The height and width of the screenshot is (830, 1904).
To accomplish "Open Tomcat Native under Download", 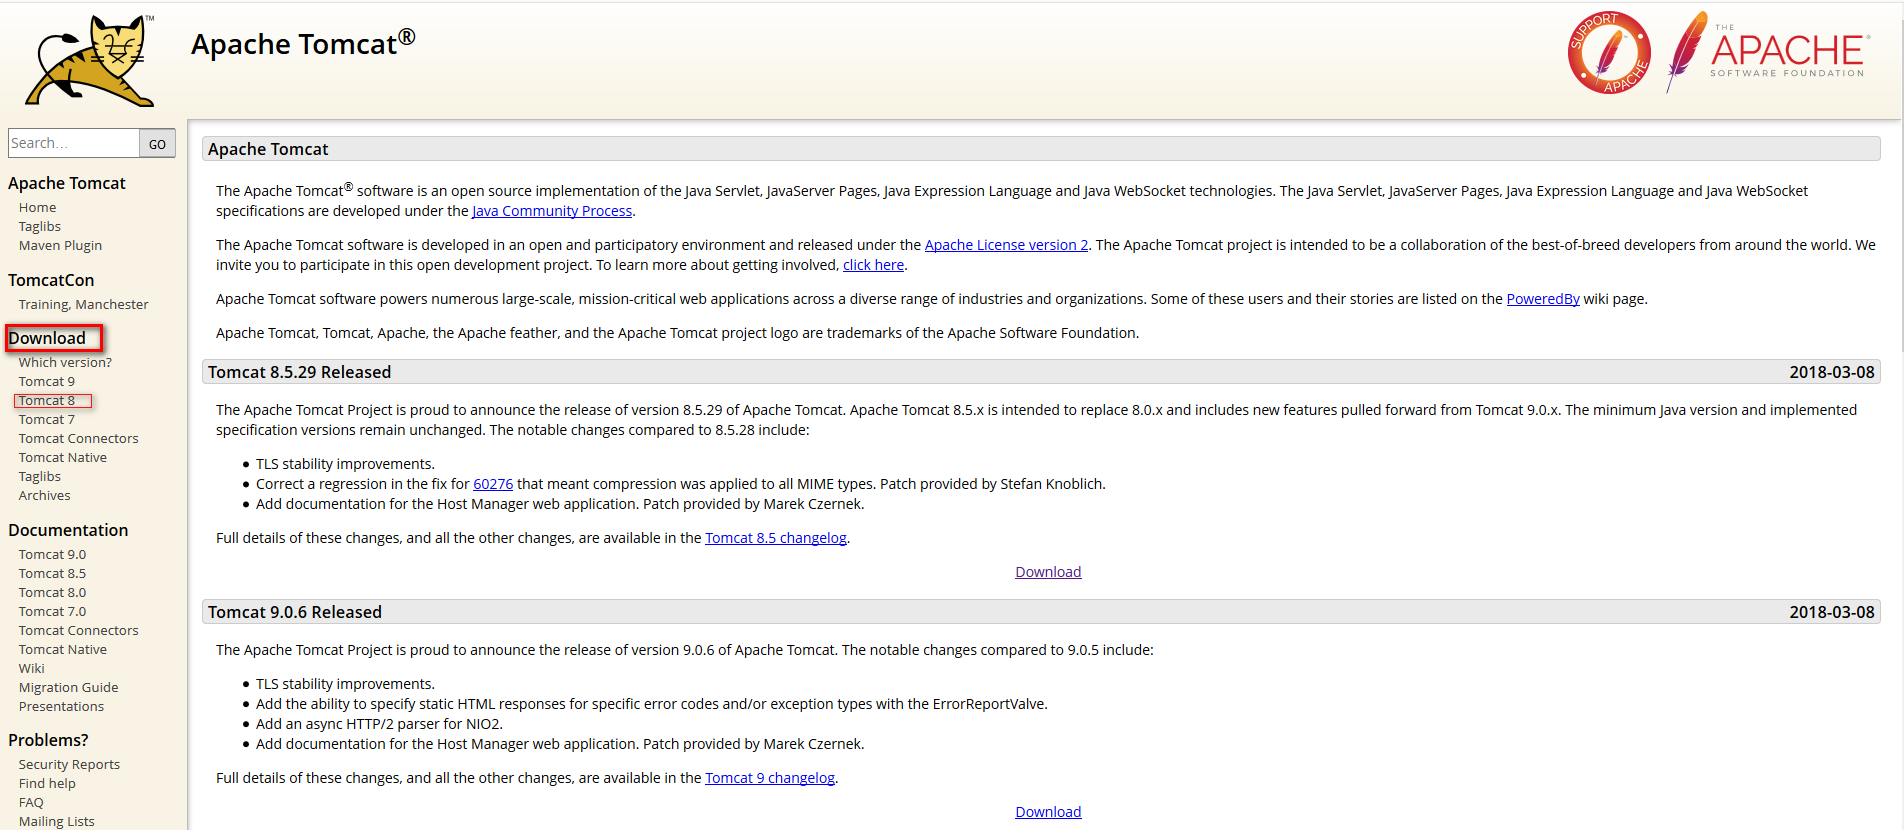I will [x=62, y=457].
